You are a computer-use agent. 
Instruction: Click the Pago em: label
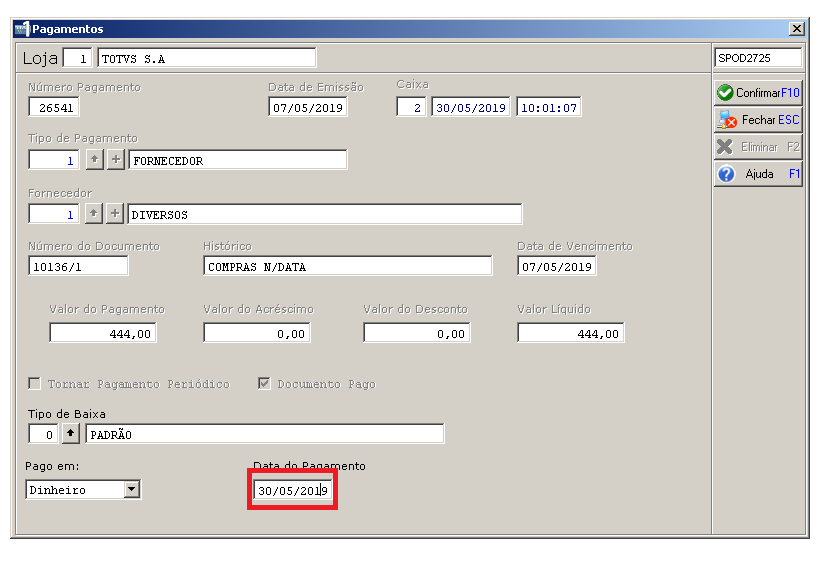click(52, 466)
